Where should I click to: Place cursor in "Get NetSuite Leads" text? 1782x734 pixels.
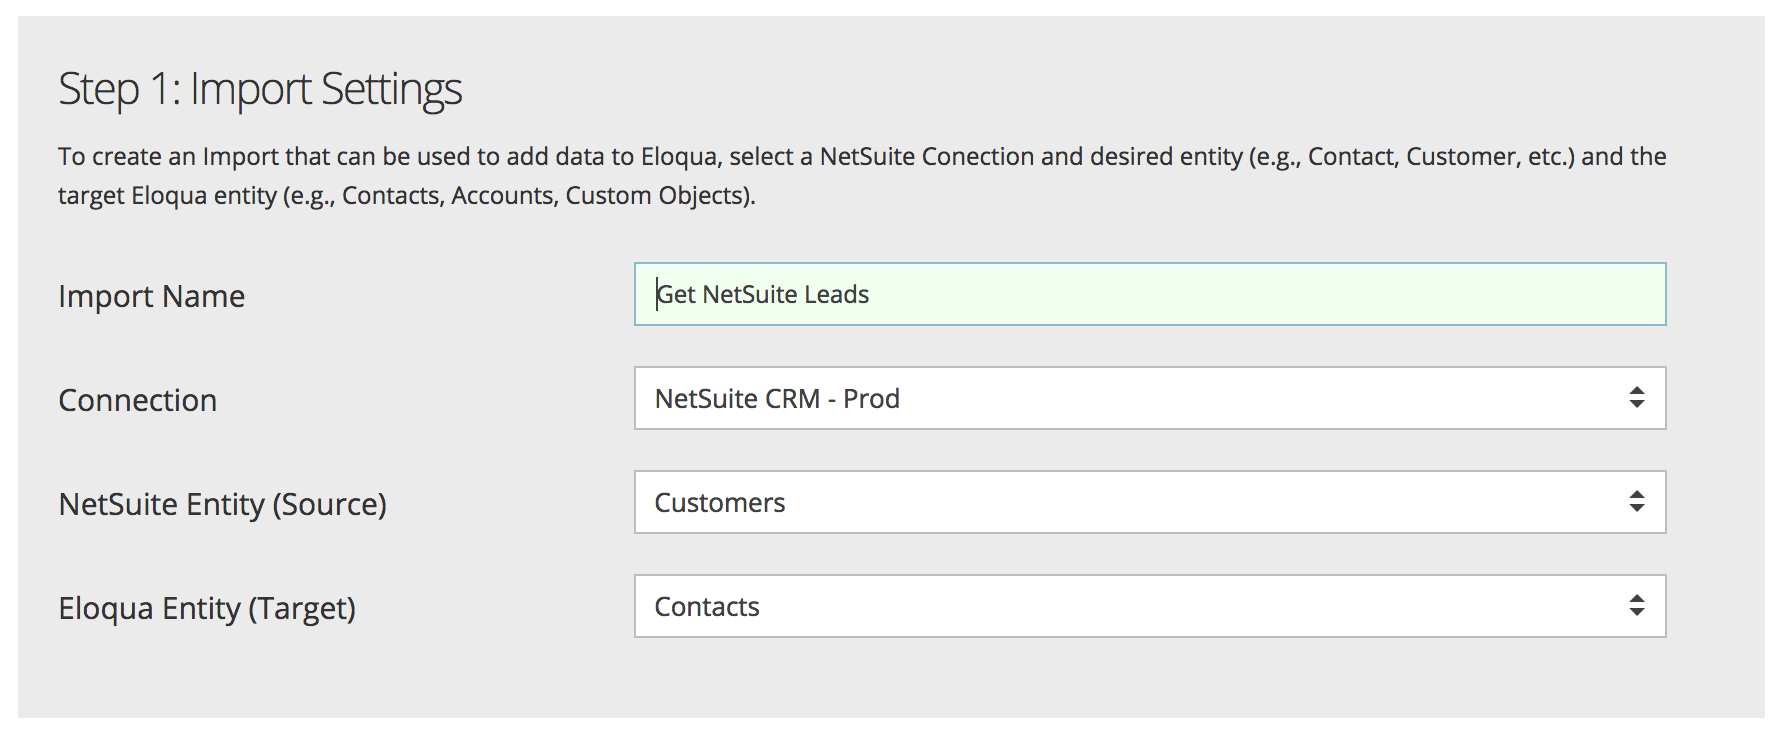762,295
